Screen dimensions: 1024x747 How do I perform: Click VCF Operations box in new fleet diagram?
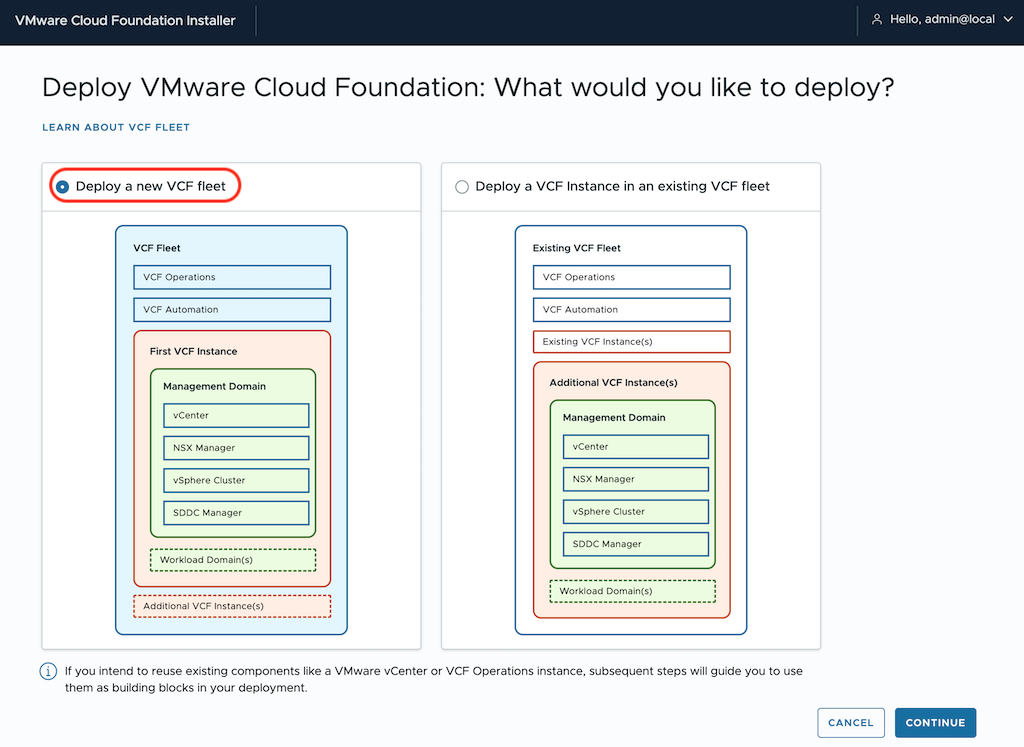coord(232,277)
